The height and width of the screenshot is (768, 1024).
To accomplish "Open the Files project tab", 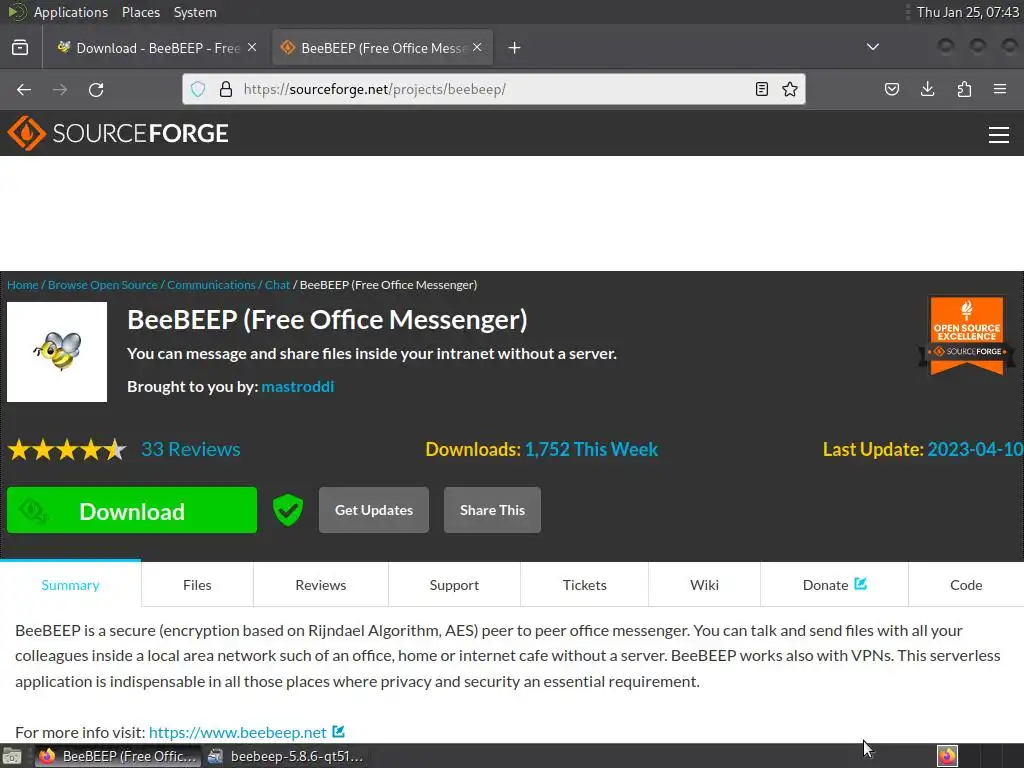I will tap(197, 585).
